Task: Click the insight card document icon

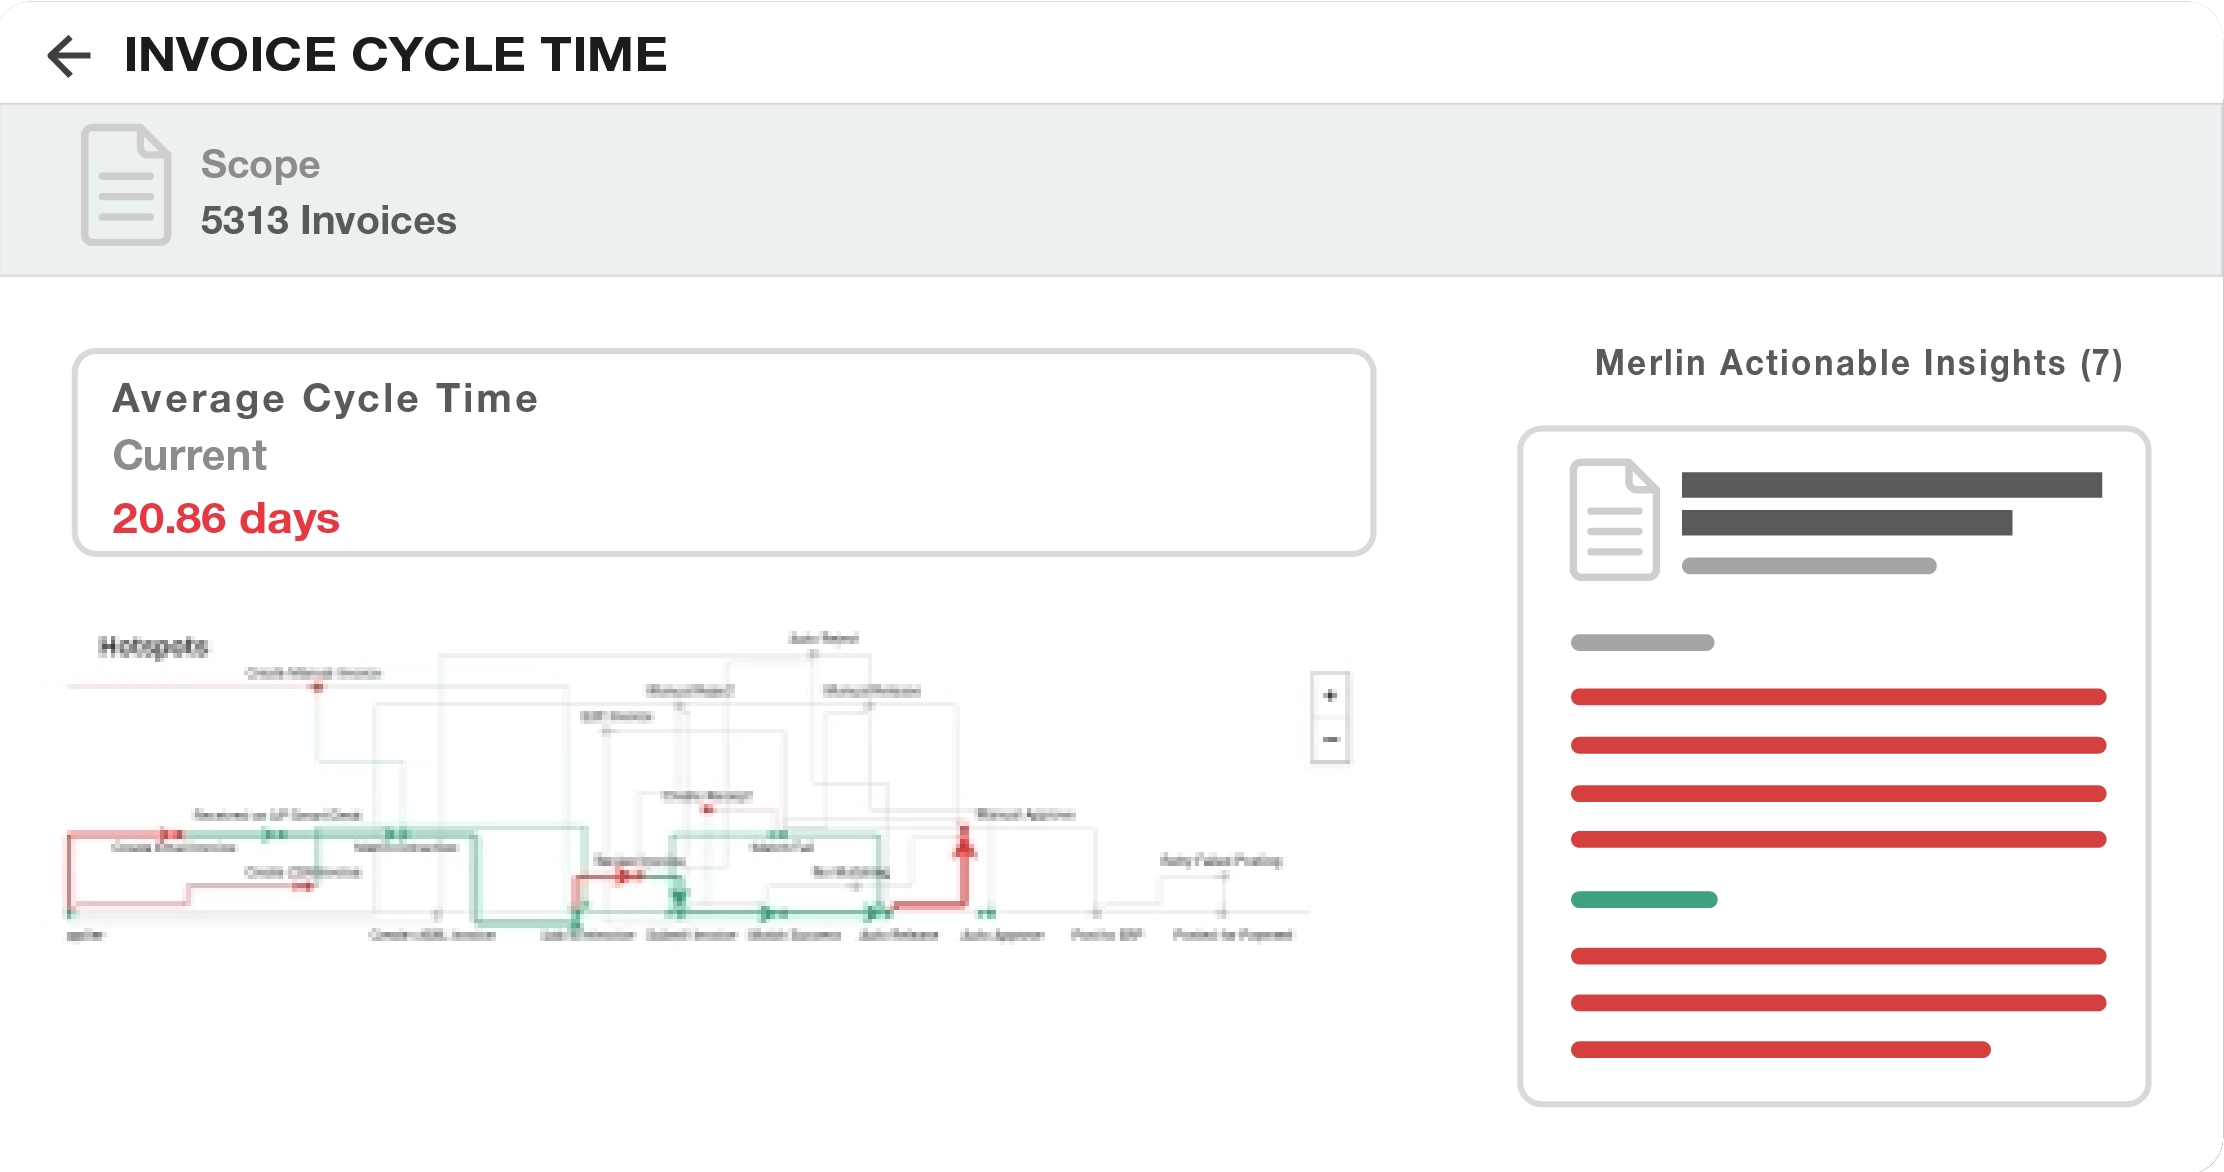Action: (1614, 519)
